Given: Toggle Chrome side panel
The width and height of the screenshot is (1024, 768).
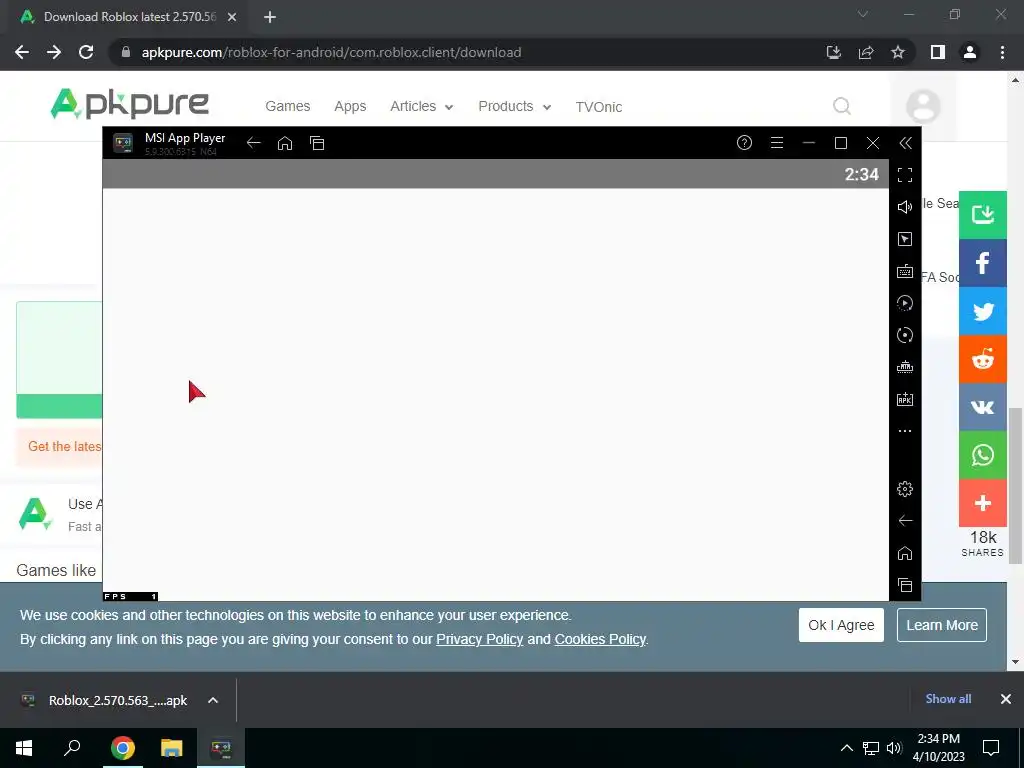Looking at the screenshot, I should click(x=938, y=52).
